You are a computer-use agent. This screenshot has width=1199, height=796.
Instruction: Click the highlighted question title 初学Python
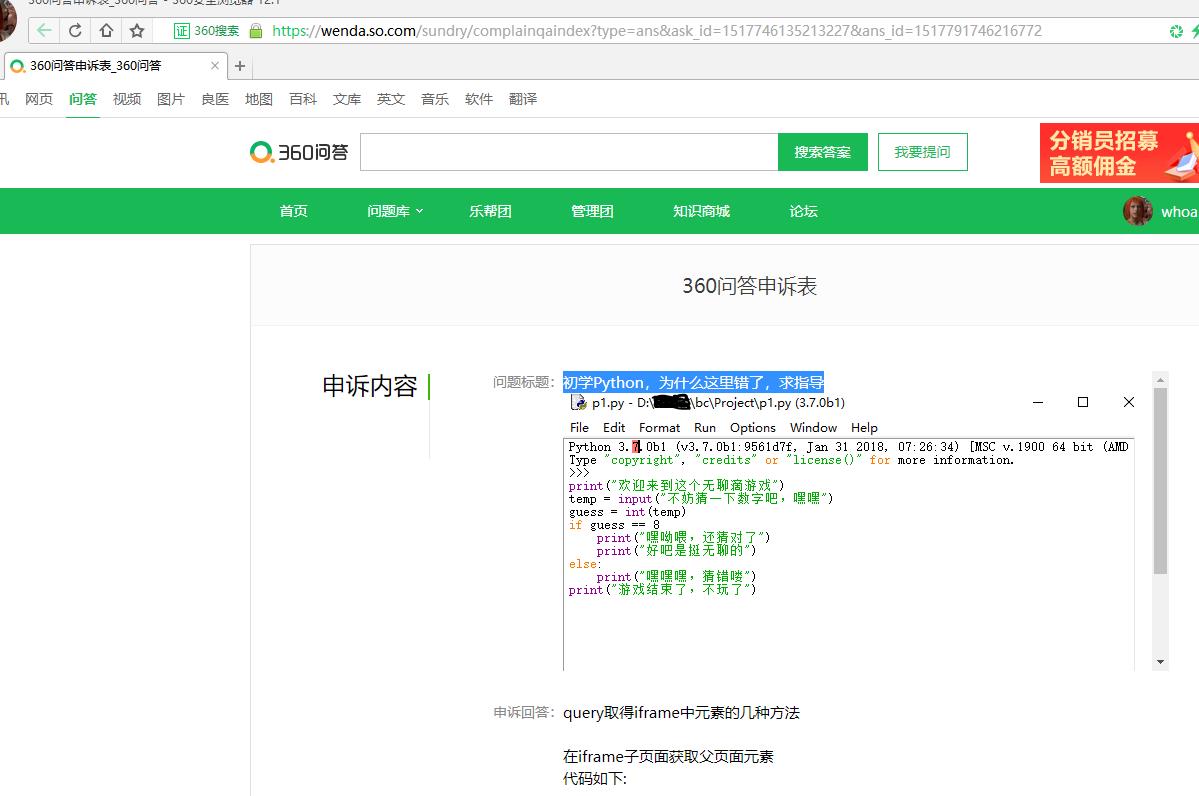point(694,382)
